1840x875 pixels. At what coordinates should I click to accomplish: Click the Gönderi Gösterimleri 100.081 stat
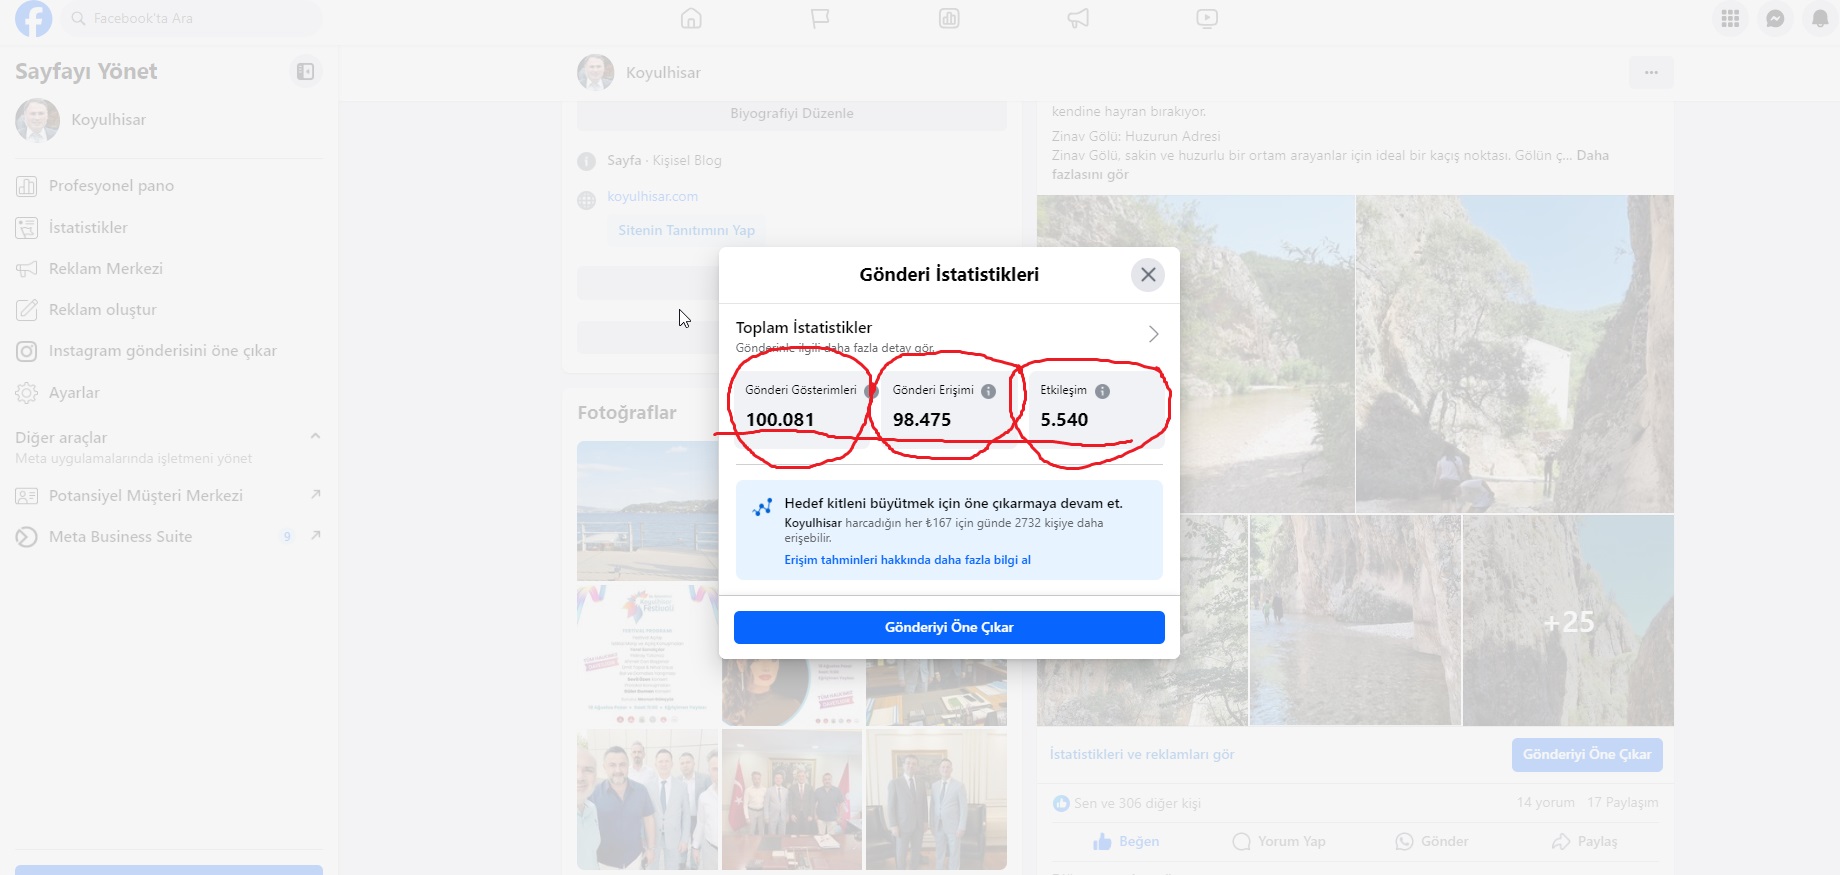tap(801, 408)
